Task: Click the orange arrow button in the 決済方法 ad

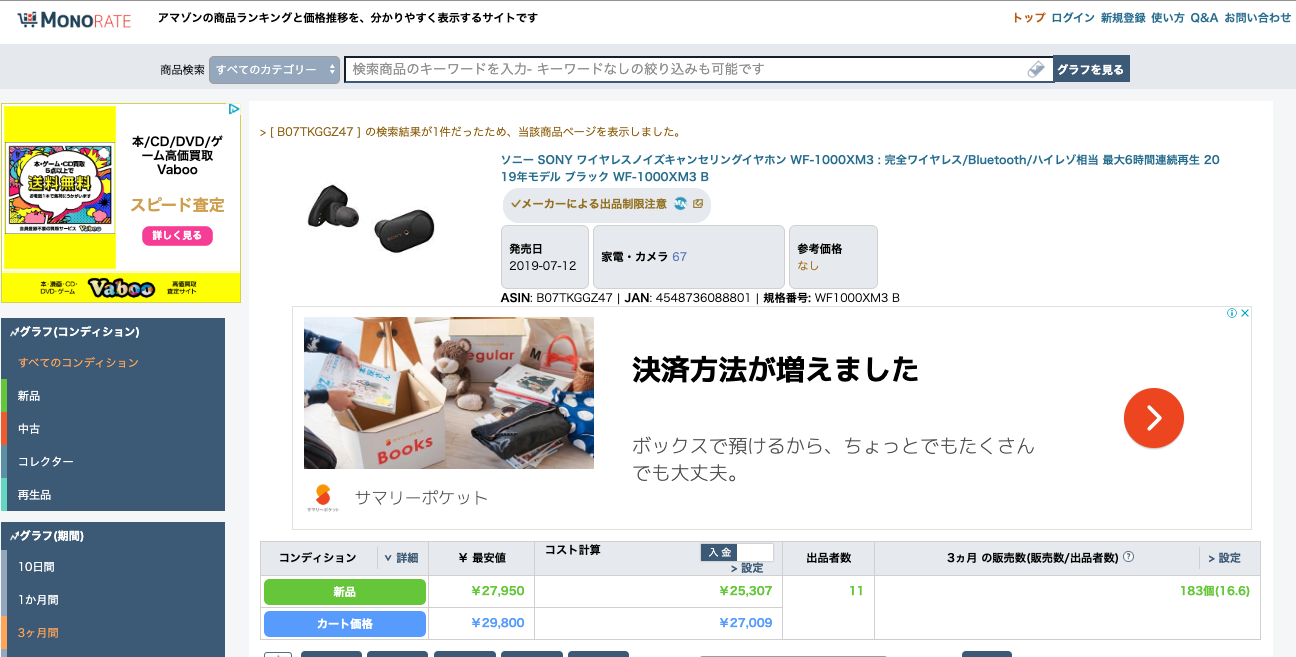Action: click(x=1153, y=417)
